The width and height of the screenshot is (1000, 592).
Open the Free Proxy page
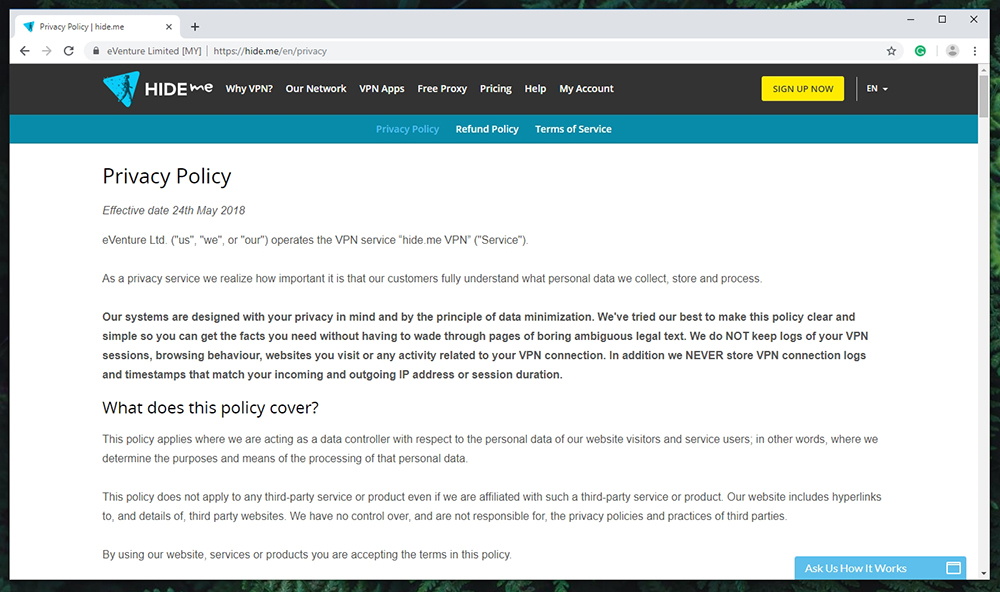click(442, 89)
